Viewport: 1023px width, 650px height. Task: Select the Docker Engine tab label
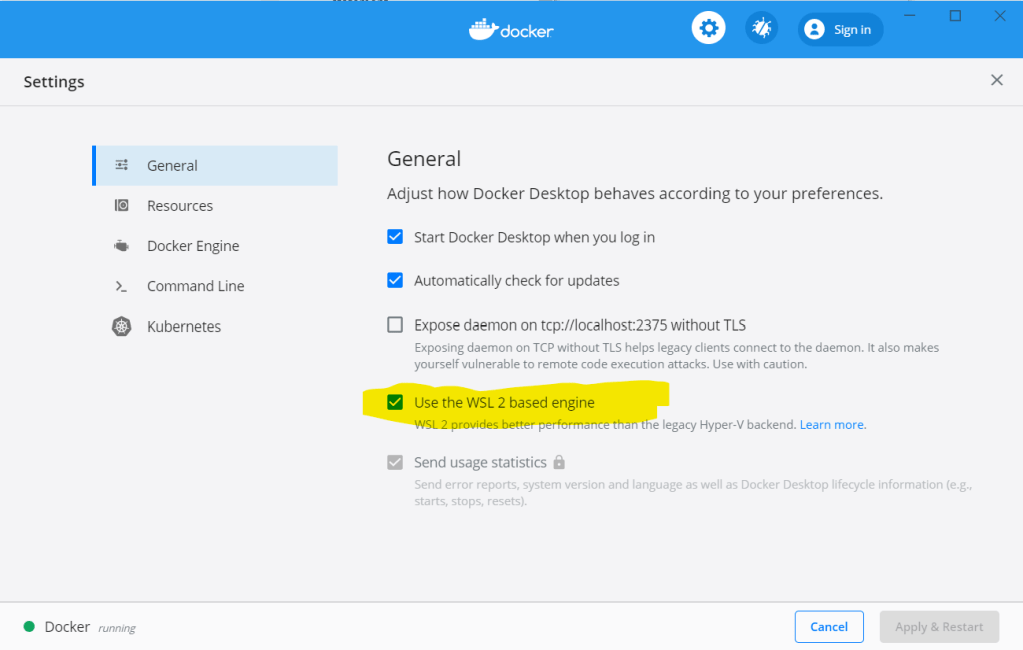193,246
